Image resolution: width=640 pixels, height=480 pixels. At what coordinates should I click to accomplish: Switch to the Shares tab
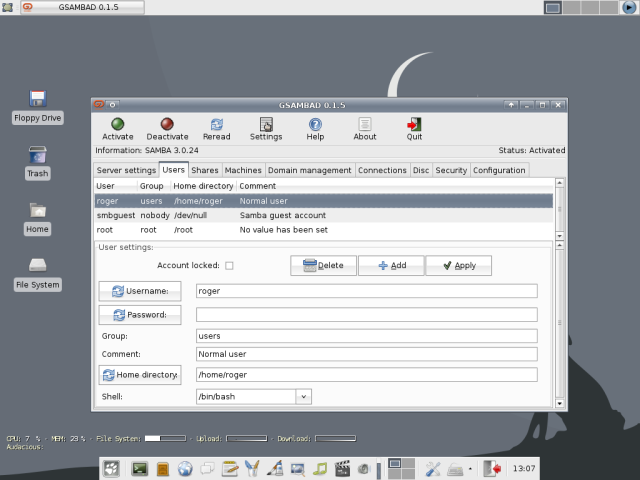[205, 171]
